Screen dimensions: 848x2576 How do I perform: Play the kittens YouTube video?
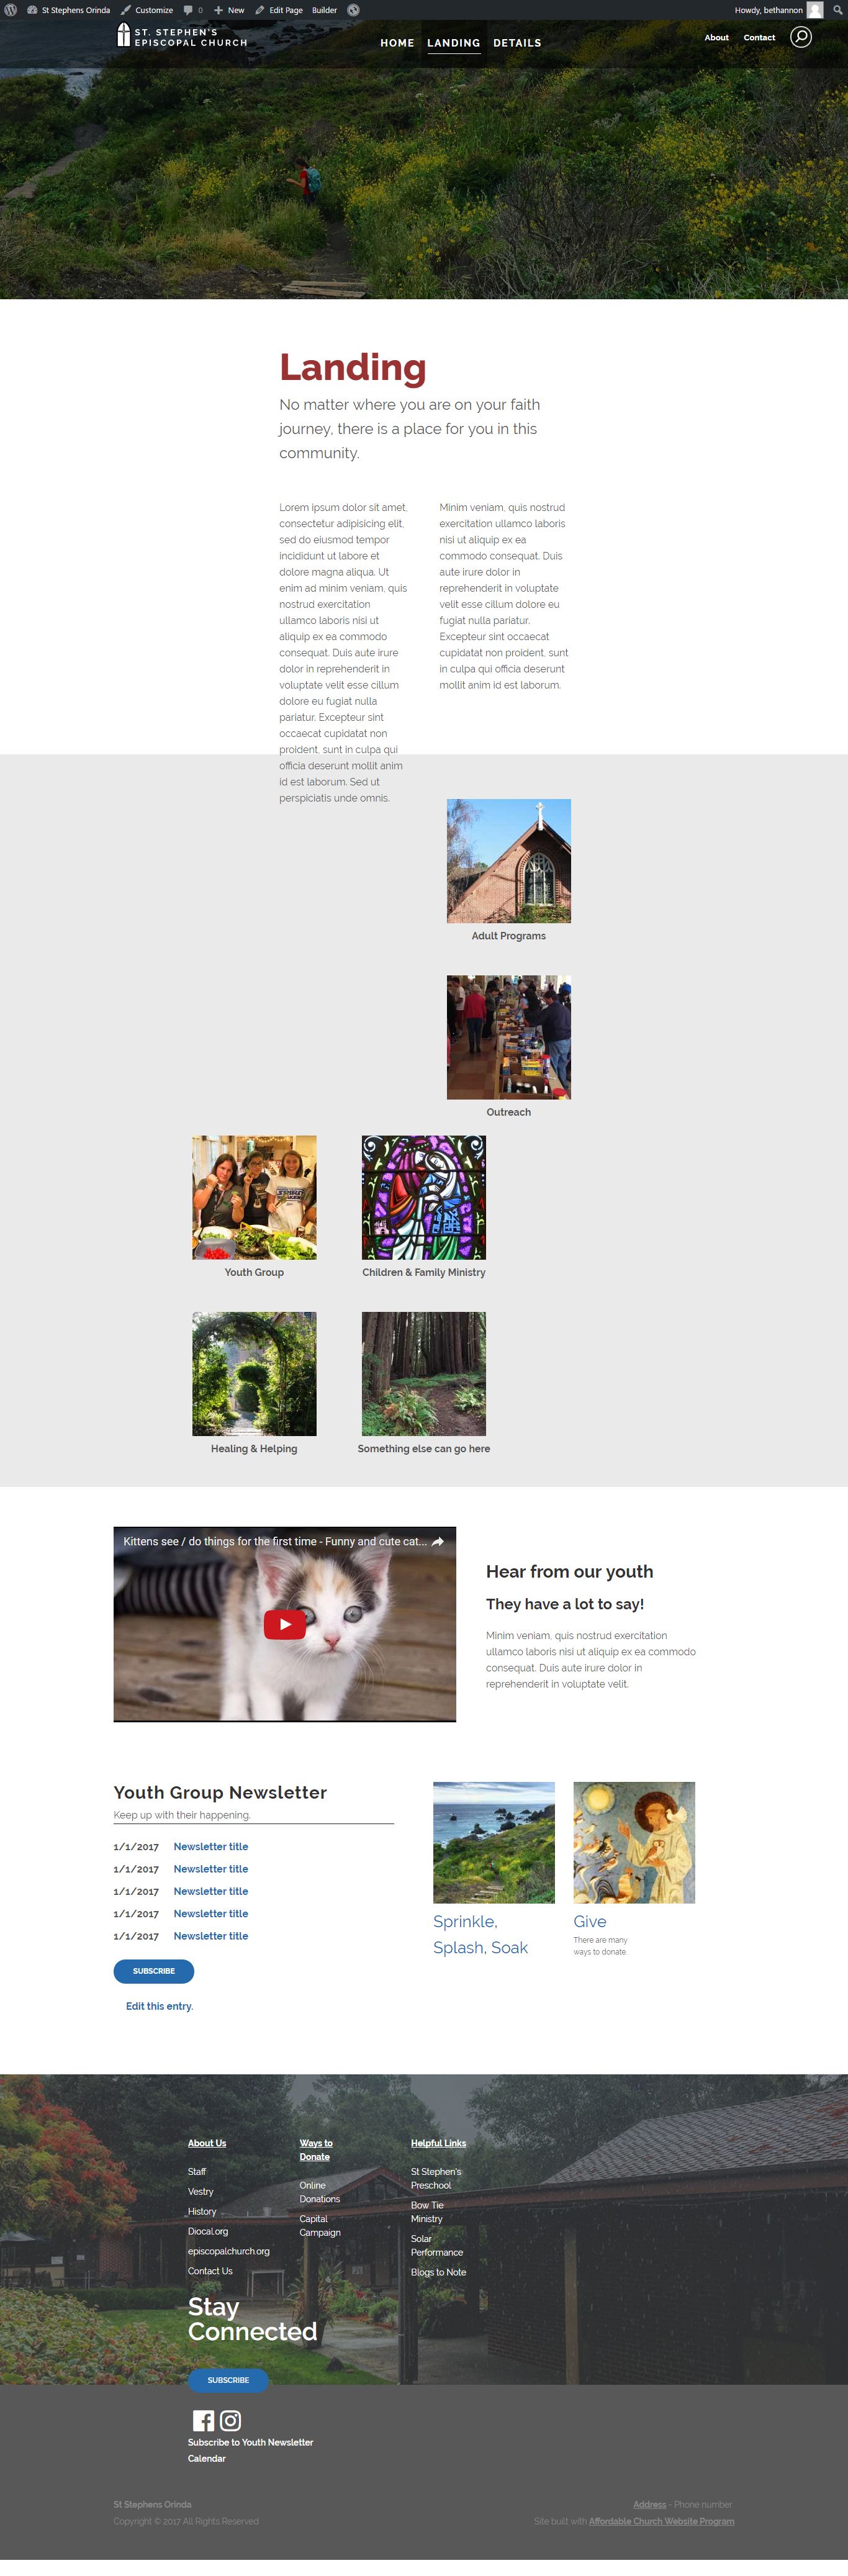[x=285, y=1624]
